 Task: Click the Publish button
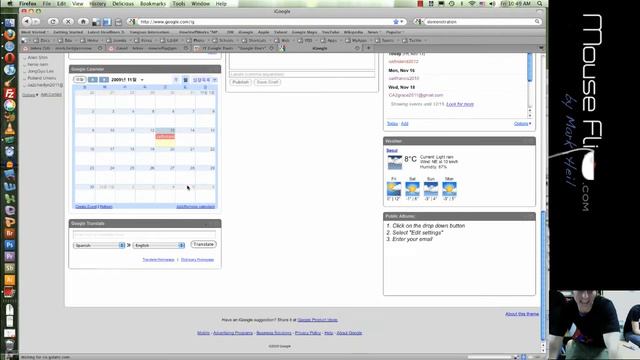click(x=240, y=82)
